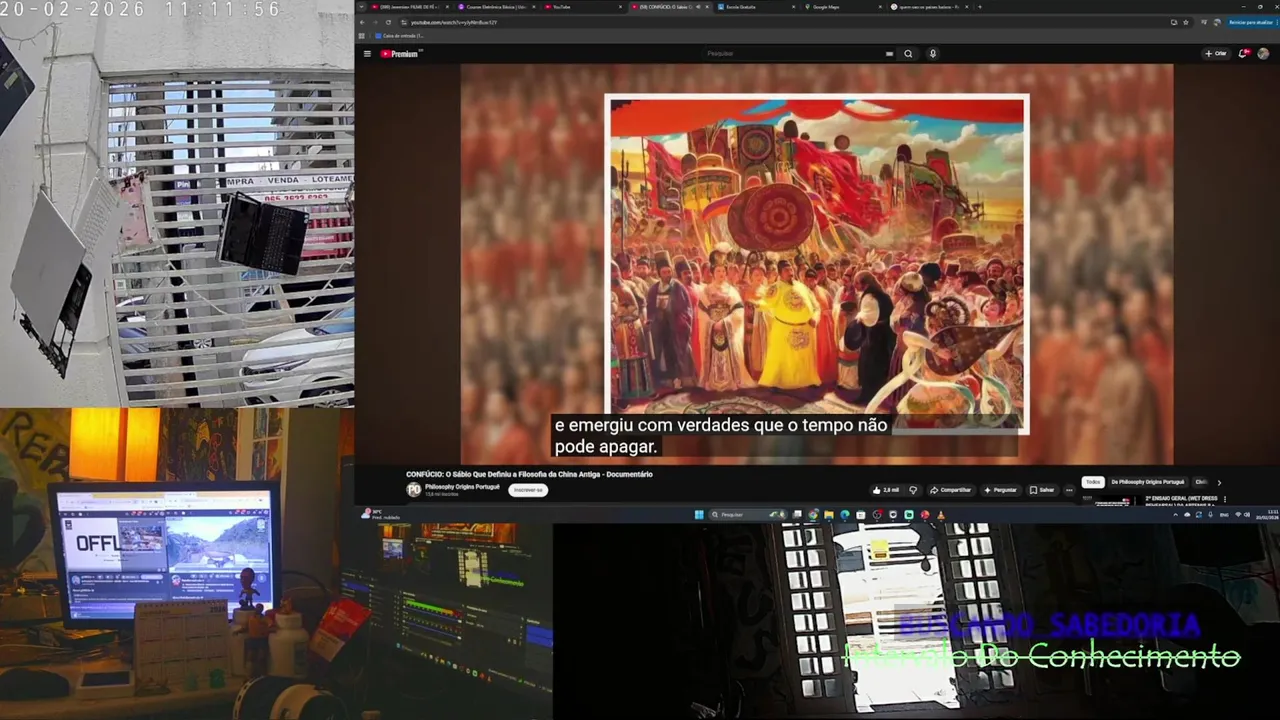This screenshot has height=720, width=1280.
Task: Click the Compartilhar share button
Action: click(x=951, y=490)
